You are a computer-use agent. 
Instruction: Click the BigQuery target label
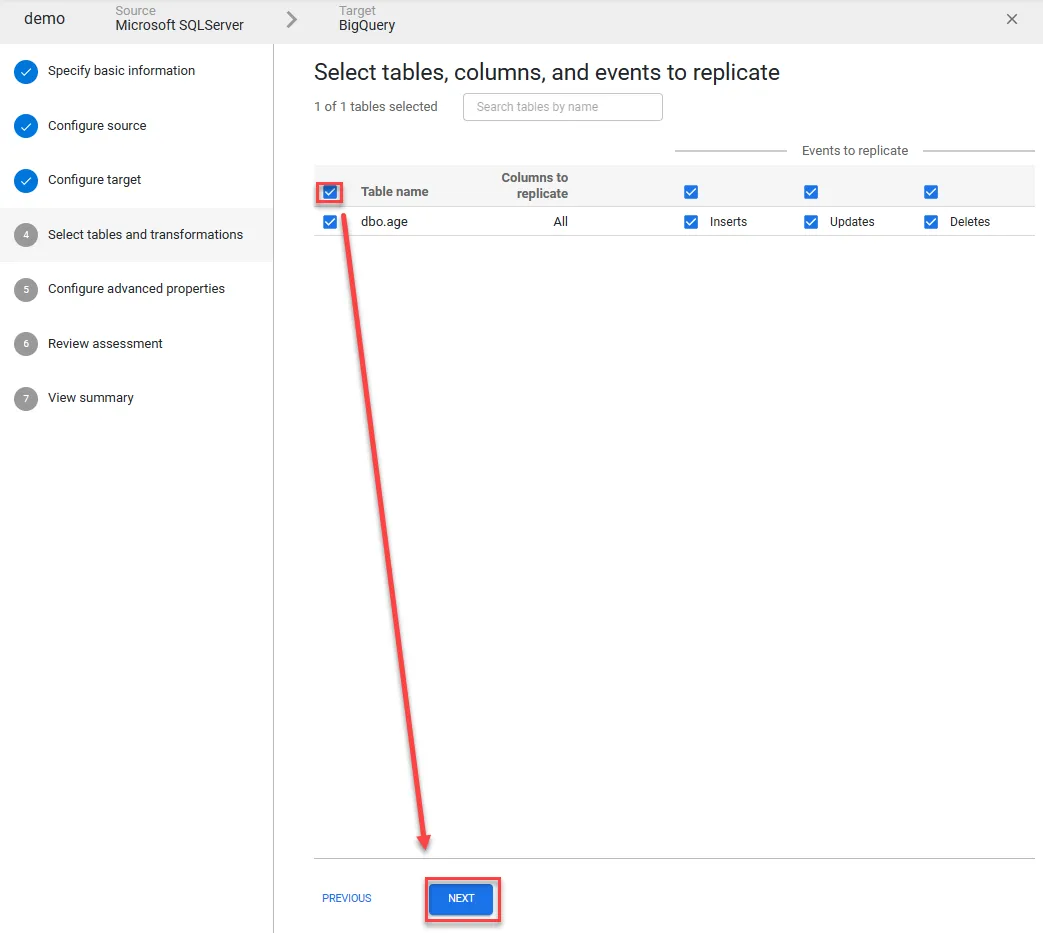pos(367,25)
